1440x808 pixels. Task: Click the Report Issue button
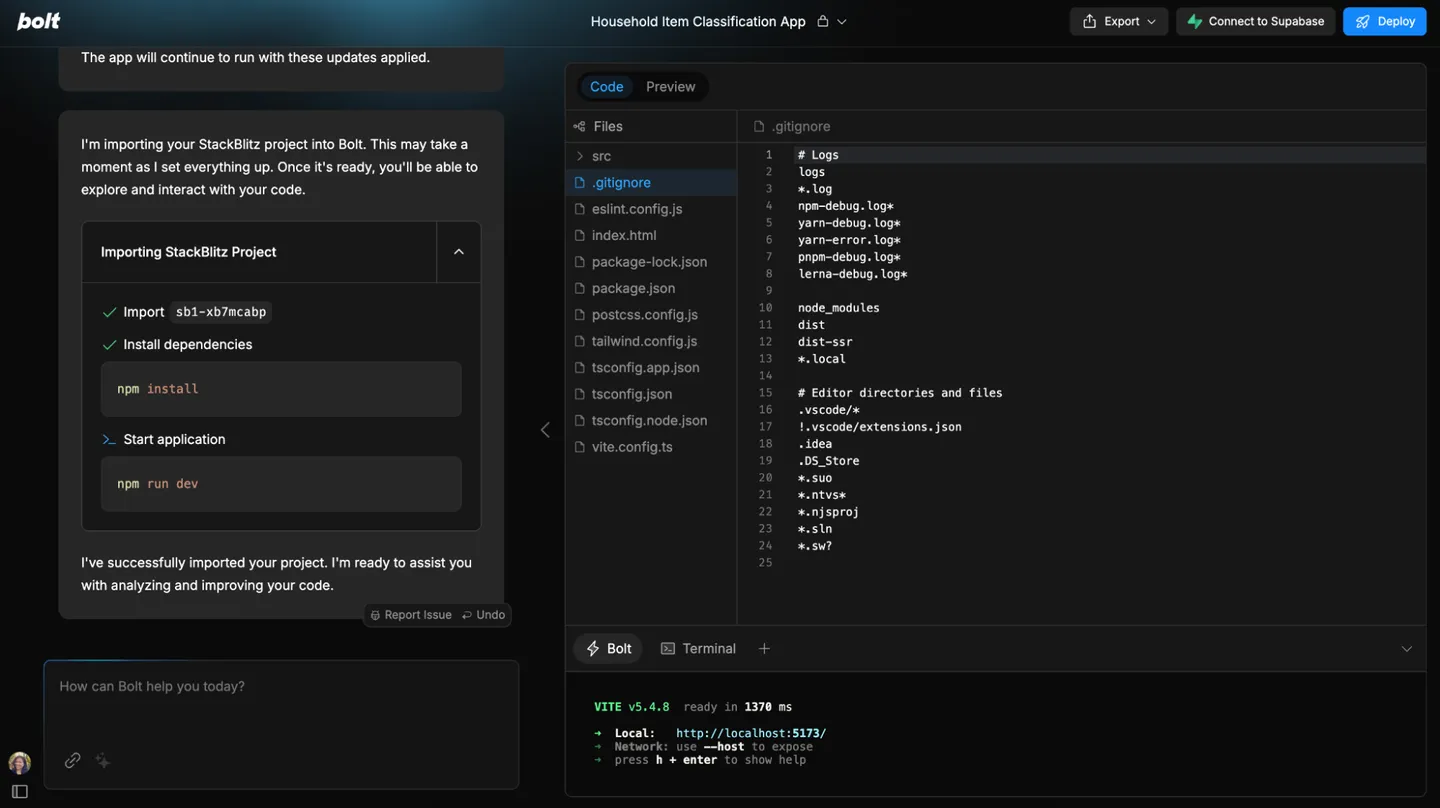[x=411, y=615]
